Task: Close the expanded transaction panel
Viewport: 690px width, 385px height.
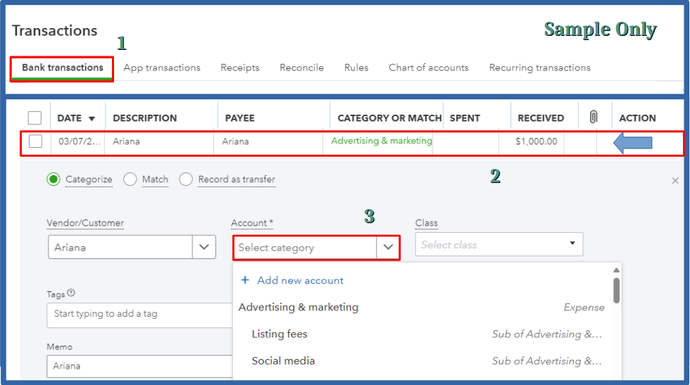Action: [675, 181]
